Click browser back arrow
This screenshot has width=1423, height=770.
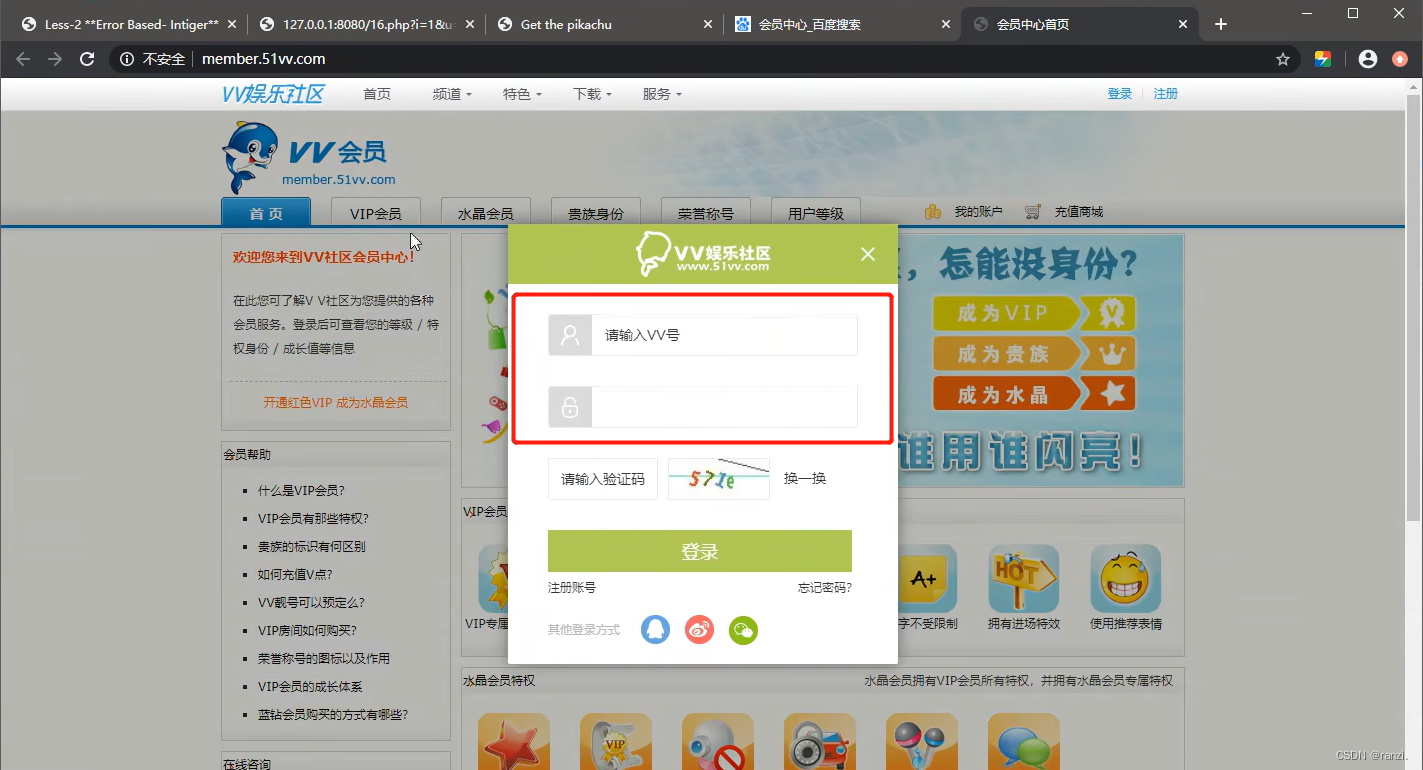pyautogui.click(x=23, y=59)
